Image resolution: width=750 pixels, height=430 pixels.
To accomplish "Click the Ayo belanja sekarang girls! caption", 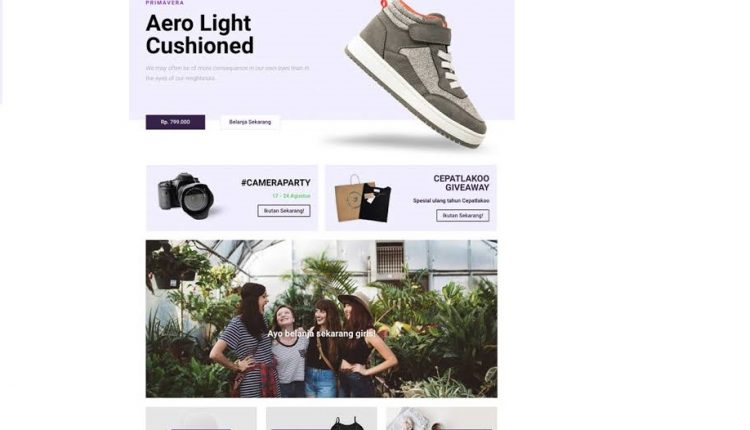I will [x=321, y=333].
